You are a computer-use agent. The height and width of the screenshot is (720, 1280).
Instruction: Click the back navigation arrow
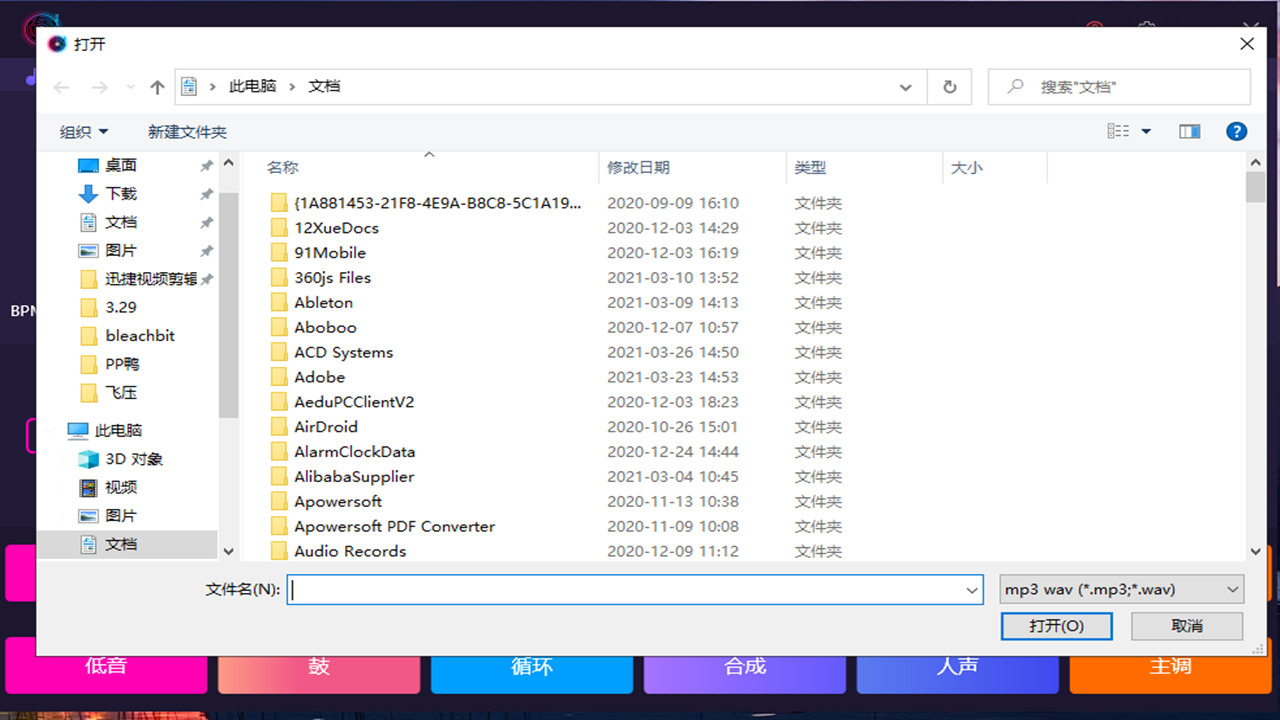tap(60, 87)
